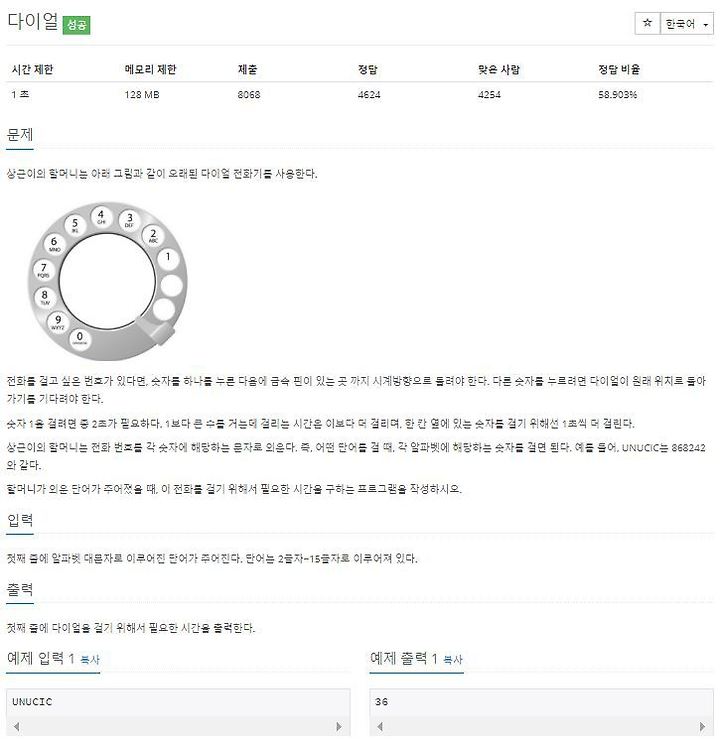Viewport: 720px width, 741px height.
Task: Click right scroll arrow under UNUCIC box
Action: (338, 726)
